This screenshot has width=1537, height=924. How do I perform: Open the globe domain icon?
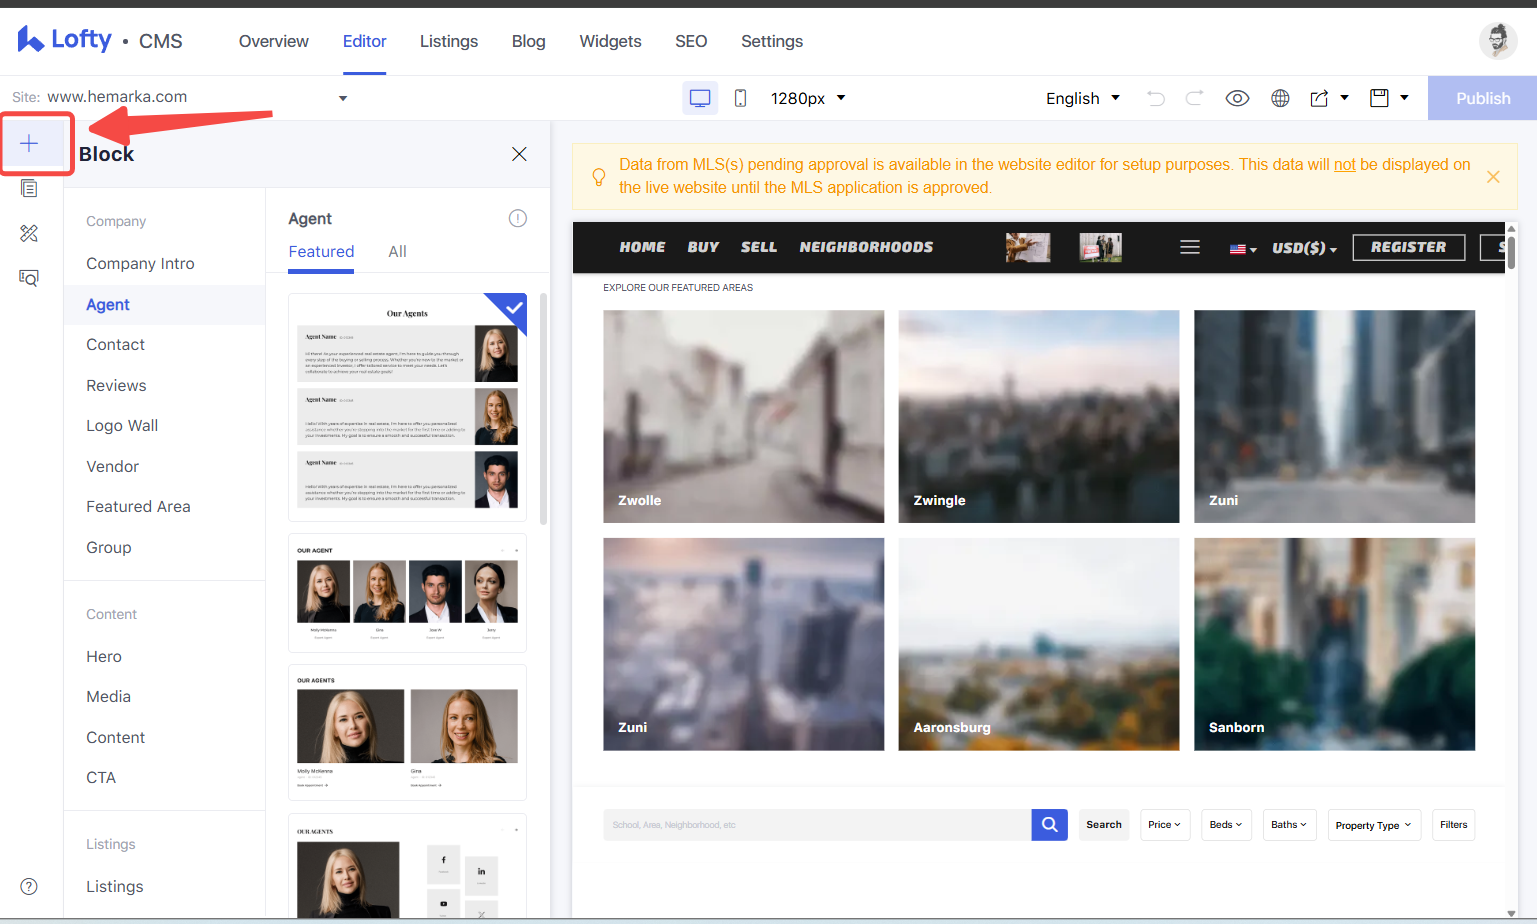1280,98
